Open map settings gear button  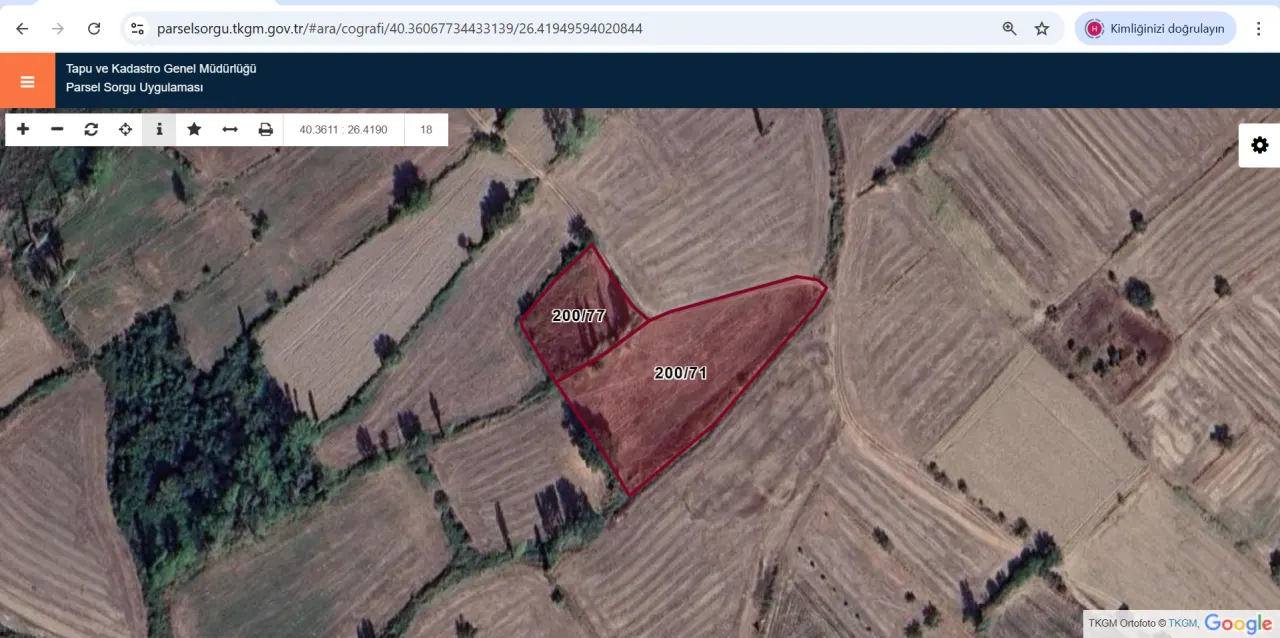(1259, 145)
